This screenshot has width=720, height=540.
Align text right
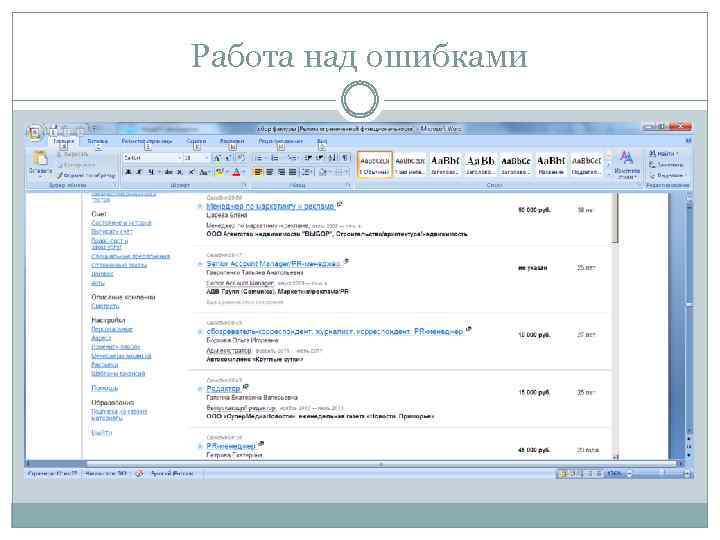click(x=281, y=172)
